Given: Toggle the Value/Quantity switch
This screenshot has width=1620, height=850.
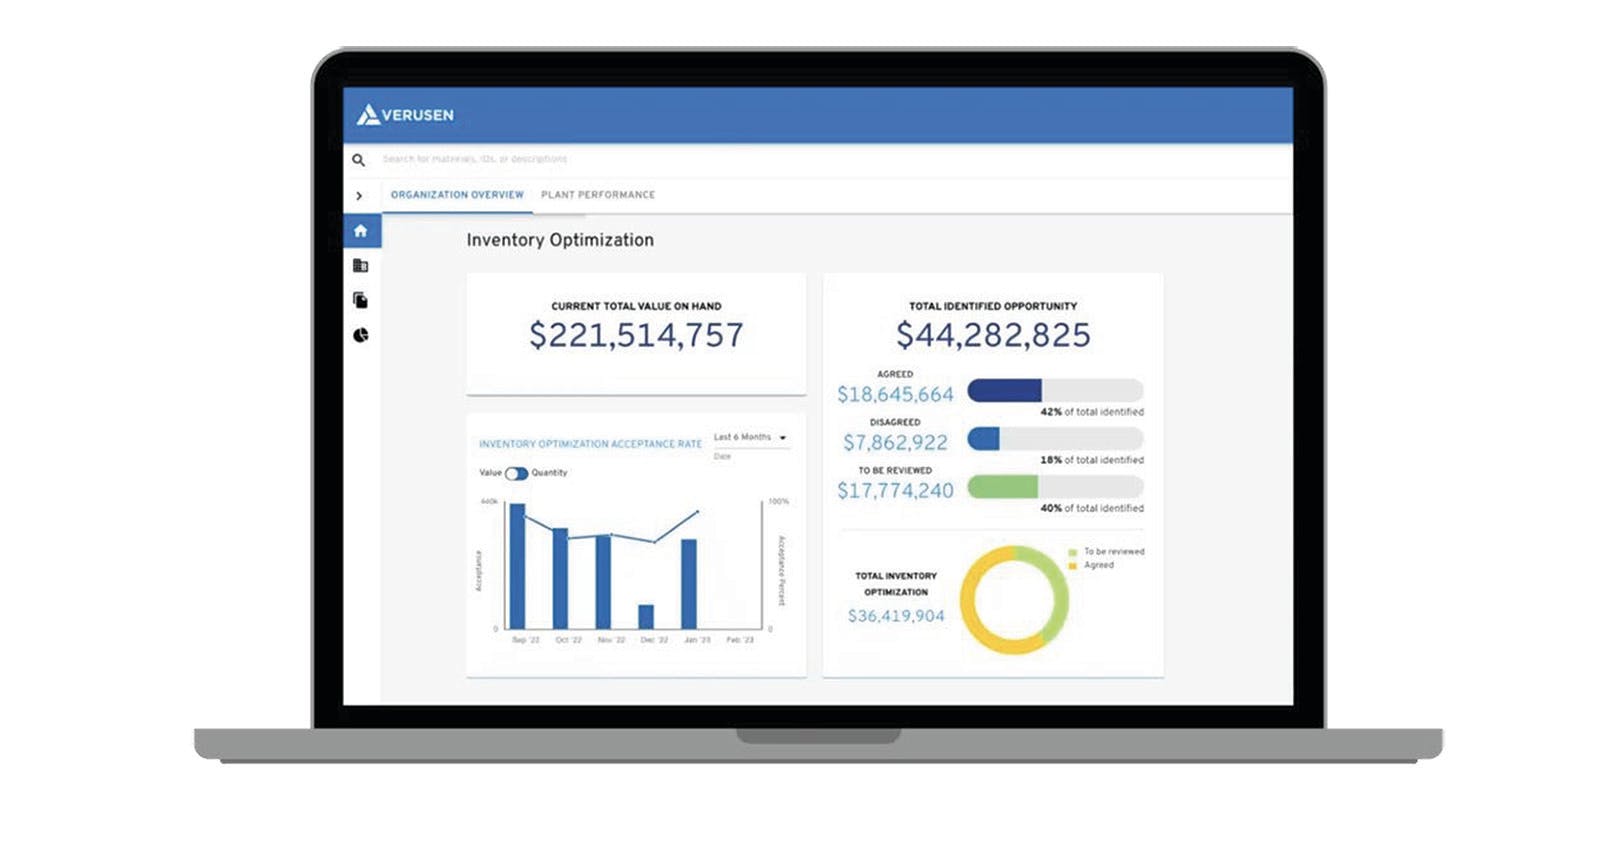Looking at the screenshot, I should click(x=516, y=473).
